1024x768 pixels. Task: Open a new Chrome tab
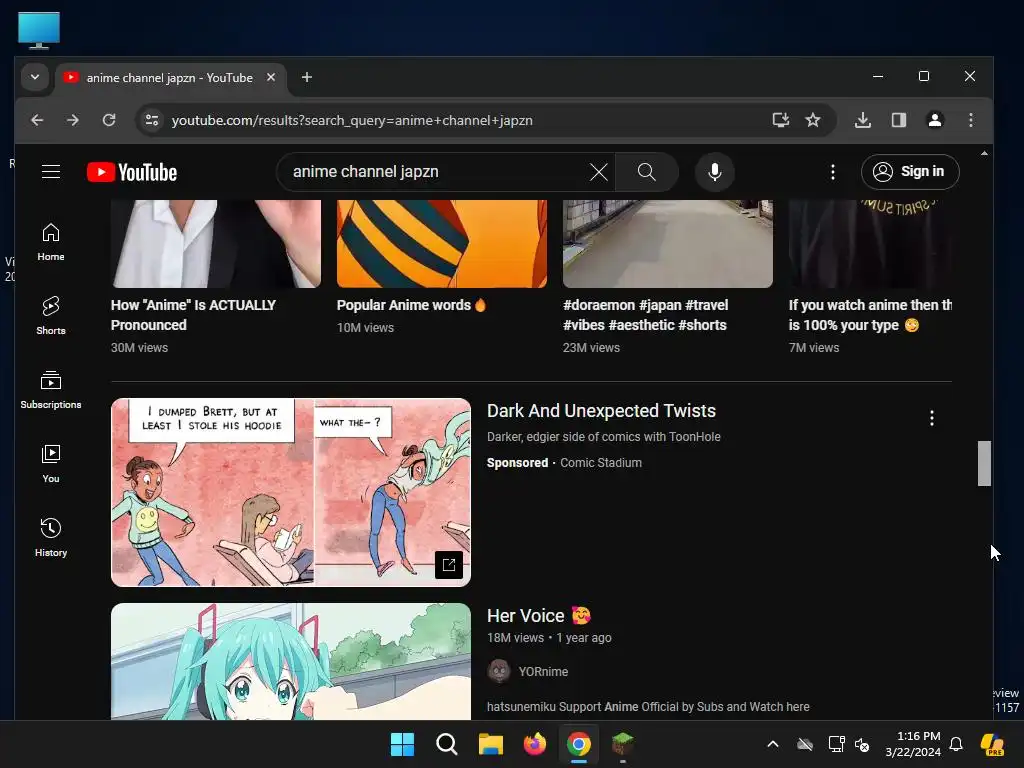[x=306, y=77]
